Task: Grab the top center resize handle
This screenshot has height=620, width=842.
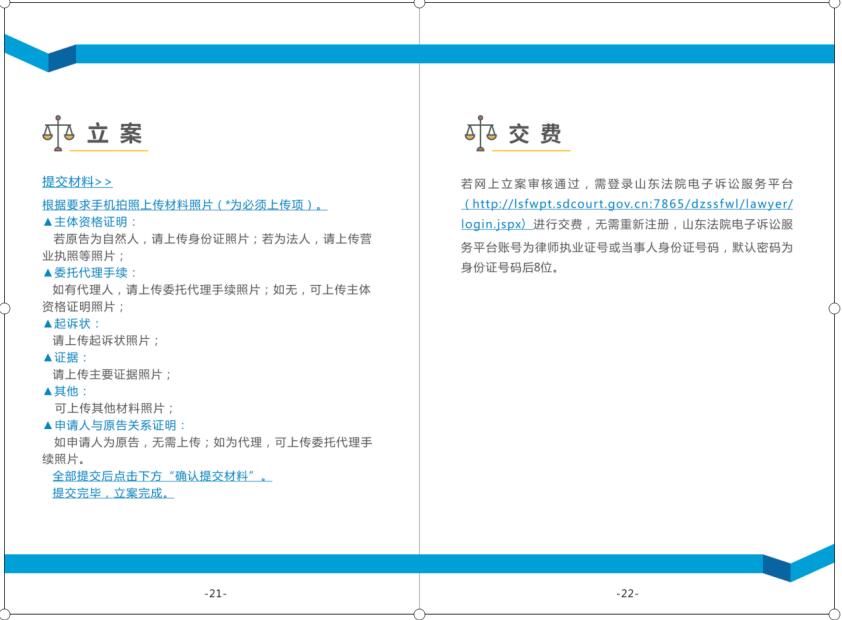Action: 420,3
